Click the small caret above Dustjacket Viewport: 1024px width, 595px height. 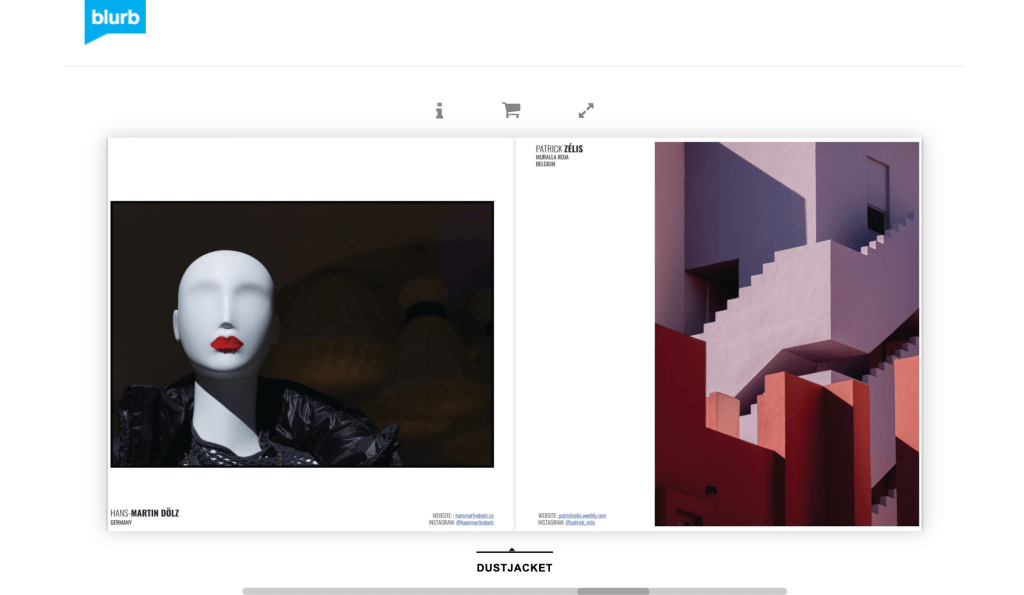click(512, 549)
